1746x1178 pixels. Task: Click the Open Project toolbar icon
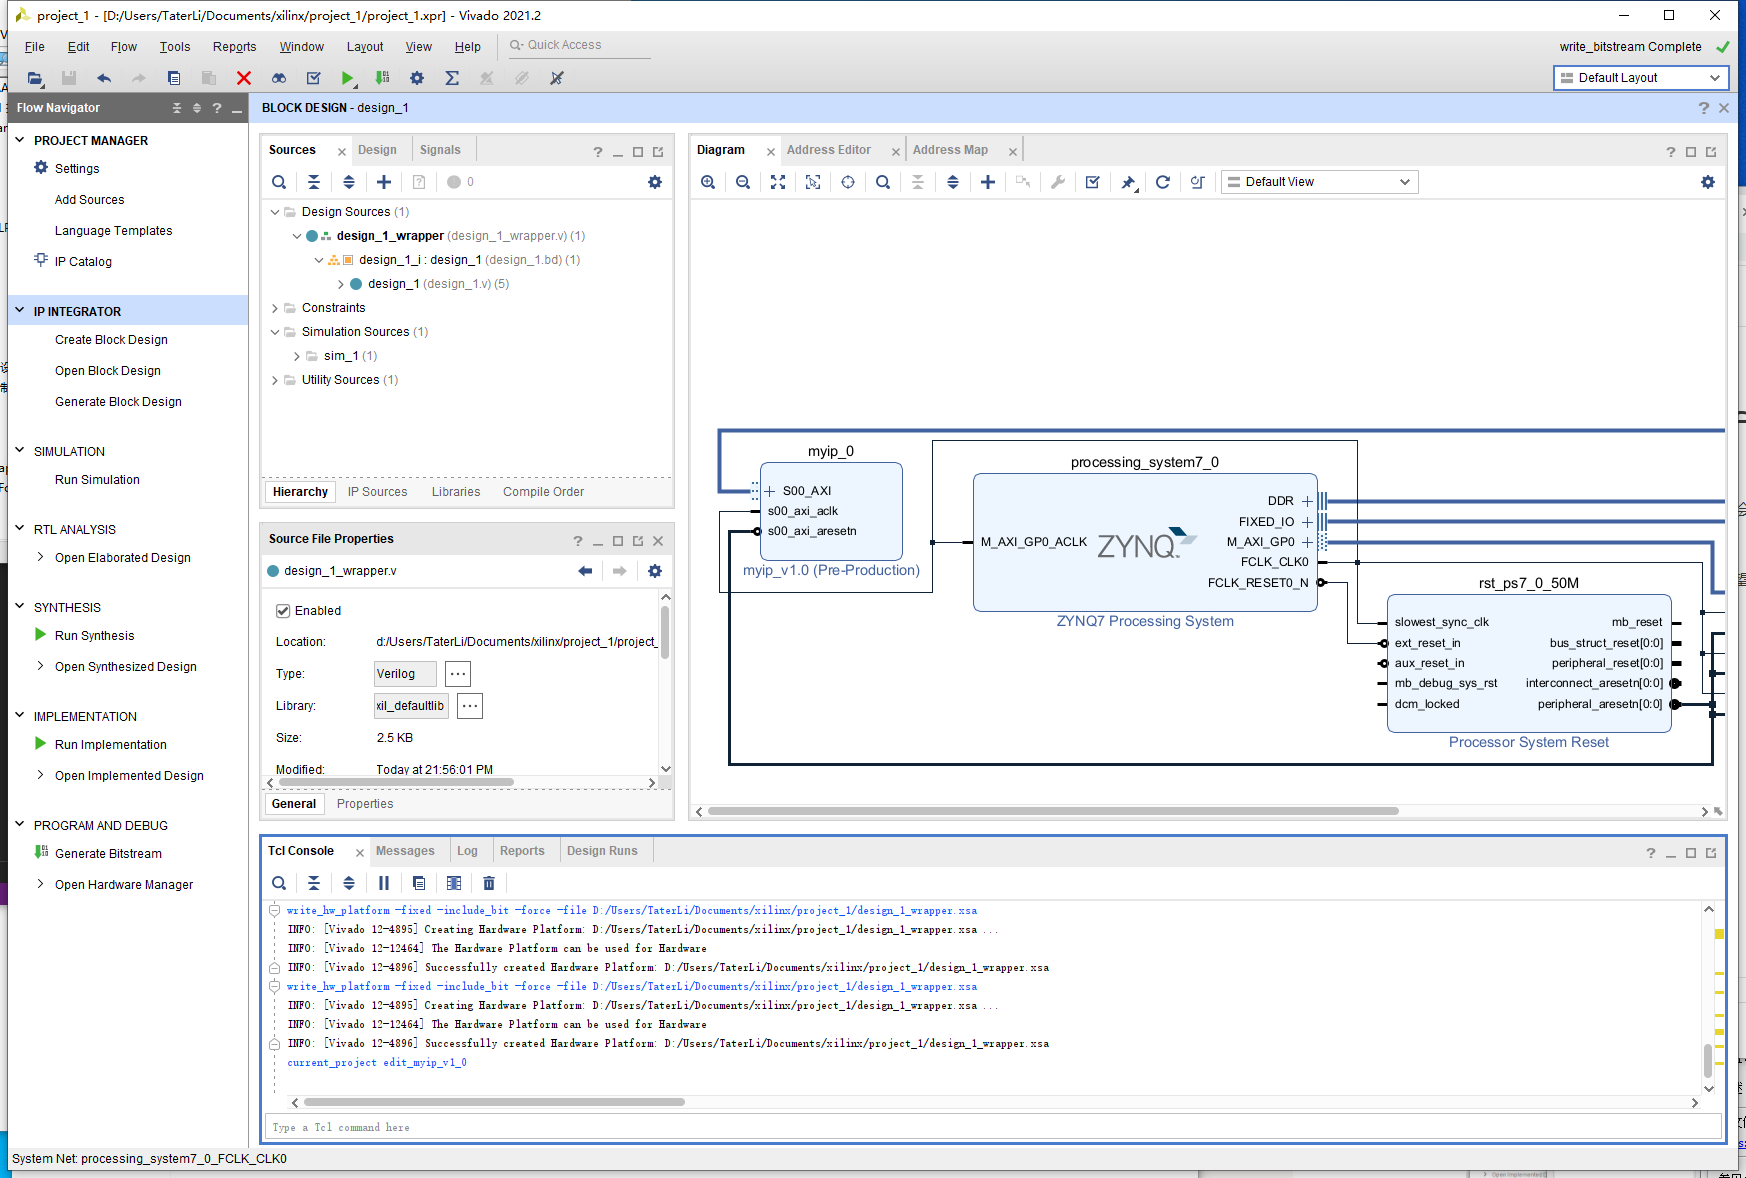(35, 78)
